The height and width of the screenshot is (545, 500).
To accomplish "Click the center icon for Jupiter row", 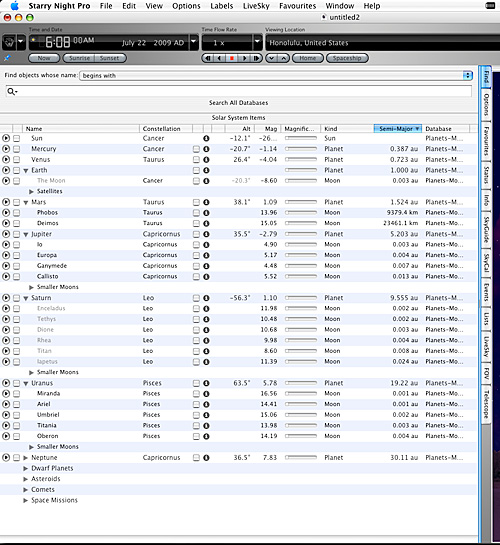I will [6, 234].
